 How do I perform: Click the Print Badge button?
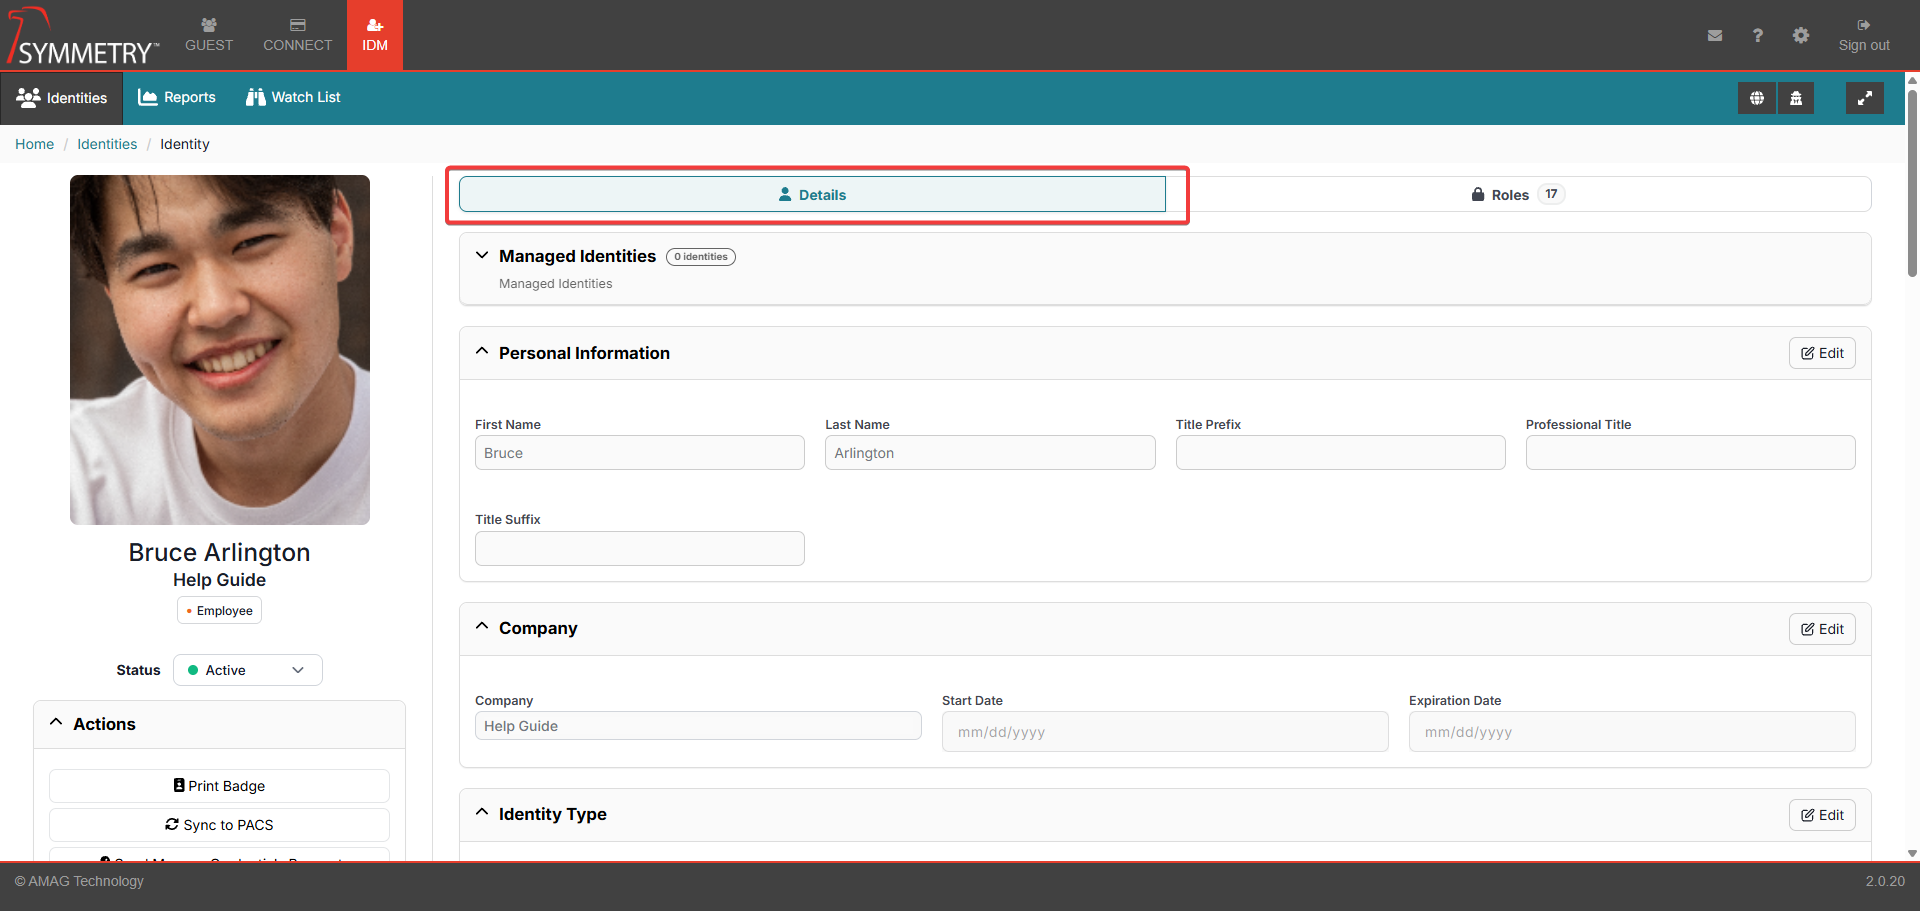click(x=219, y=786)
